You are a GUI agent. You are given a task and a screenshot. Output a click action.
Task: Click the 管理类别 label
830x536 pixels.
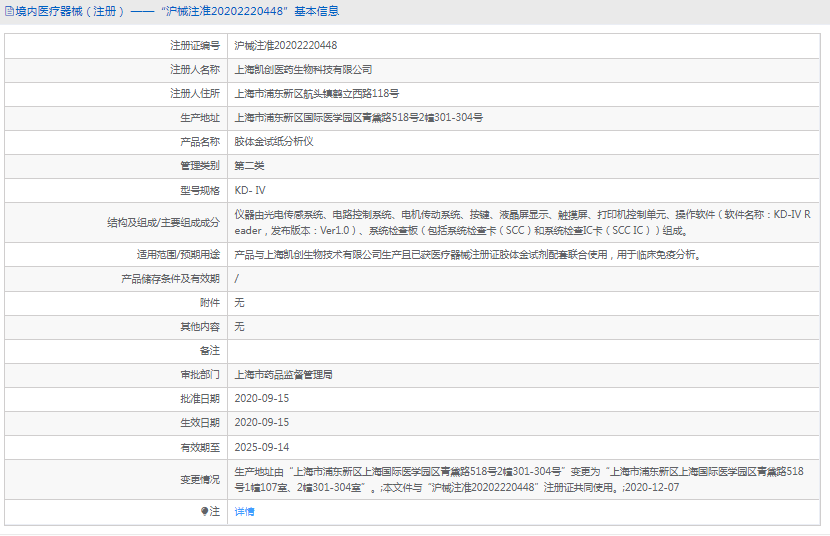pos(200,166)
